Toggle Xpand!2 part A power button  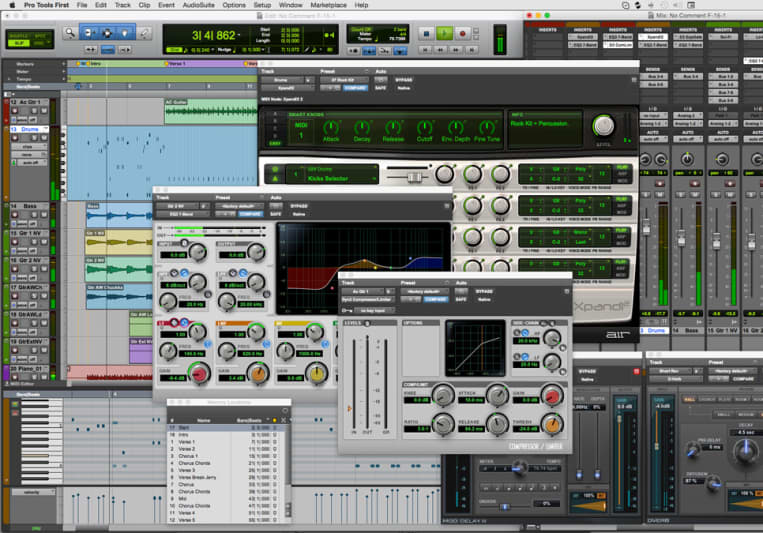[x=275, y=169]
